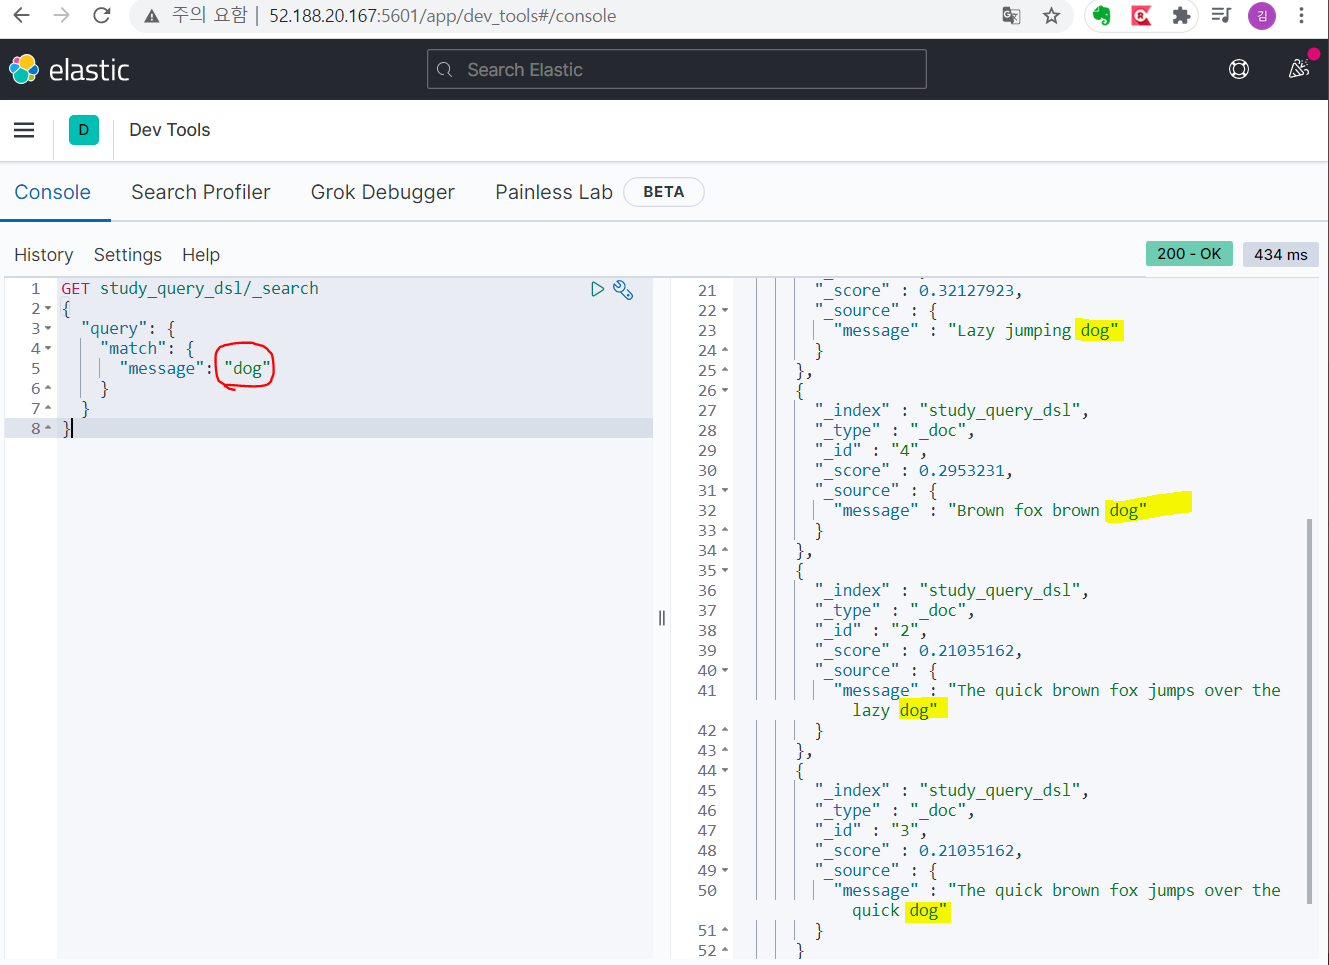Open the newsfeed party icon
The height and width of the screenshot is (965, 1329).
(x=1299, y=68)
